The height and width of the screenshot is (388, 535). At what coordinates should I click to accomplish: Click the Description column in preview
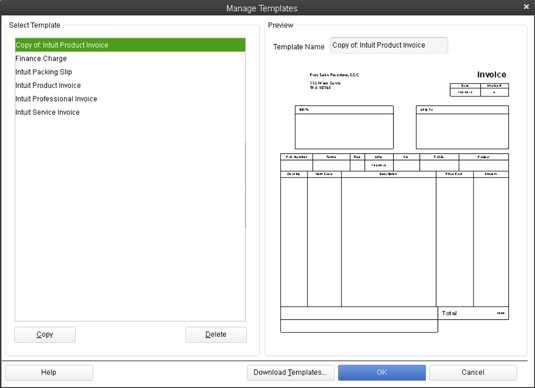388,239
